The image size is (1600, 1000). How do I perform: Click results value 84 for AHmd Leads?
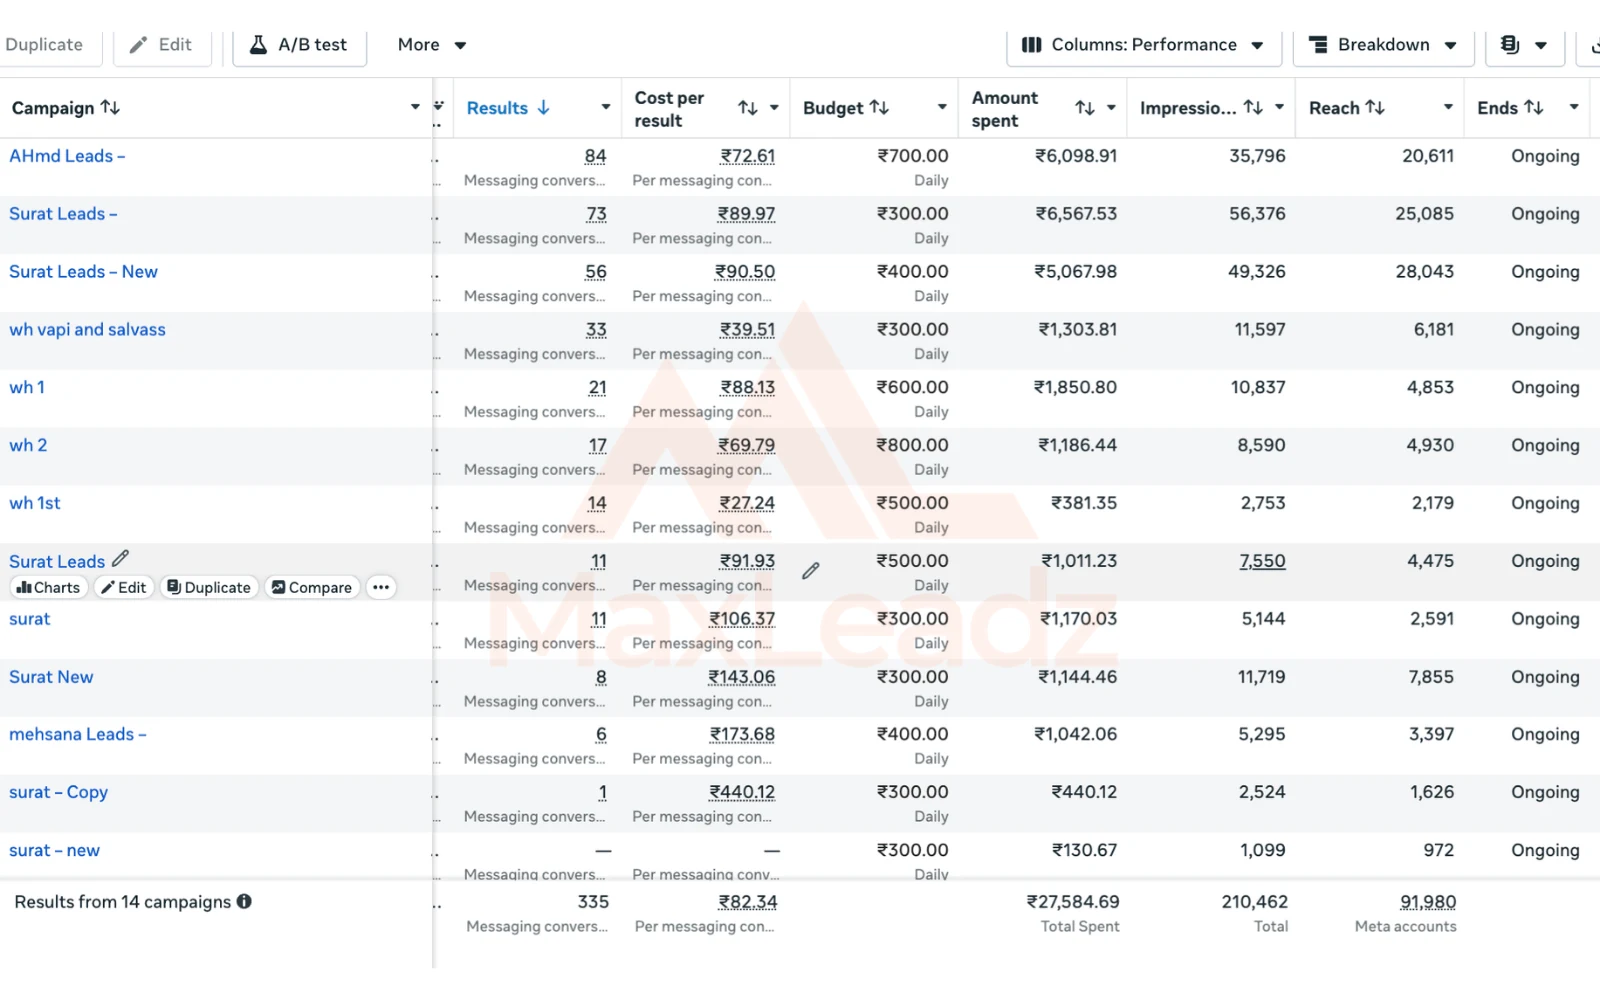tap(595, 156)
